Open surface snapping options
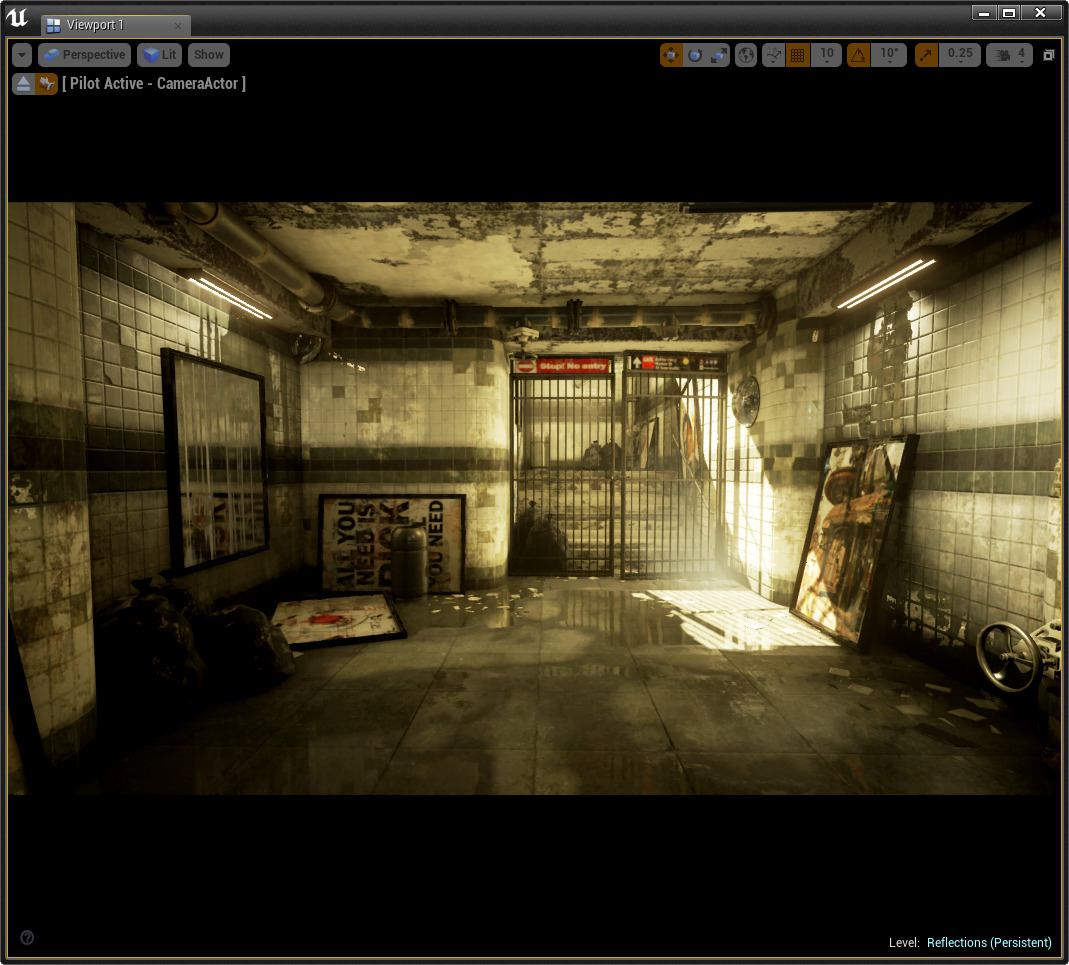 click(773, 55)
